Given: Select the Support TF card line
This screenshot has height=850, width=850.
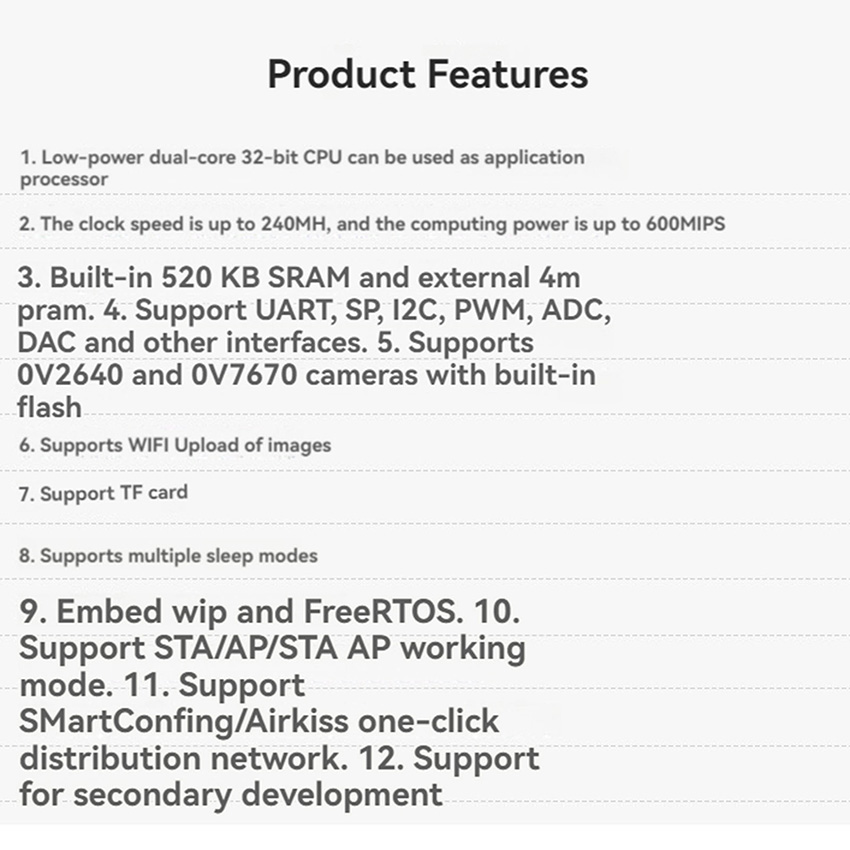Looking at the screenshot, I should pyautogui.click(x=103, y=493).
